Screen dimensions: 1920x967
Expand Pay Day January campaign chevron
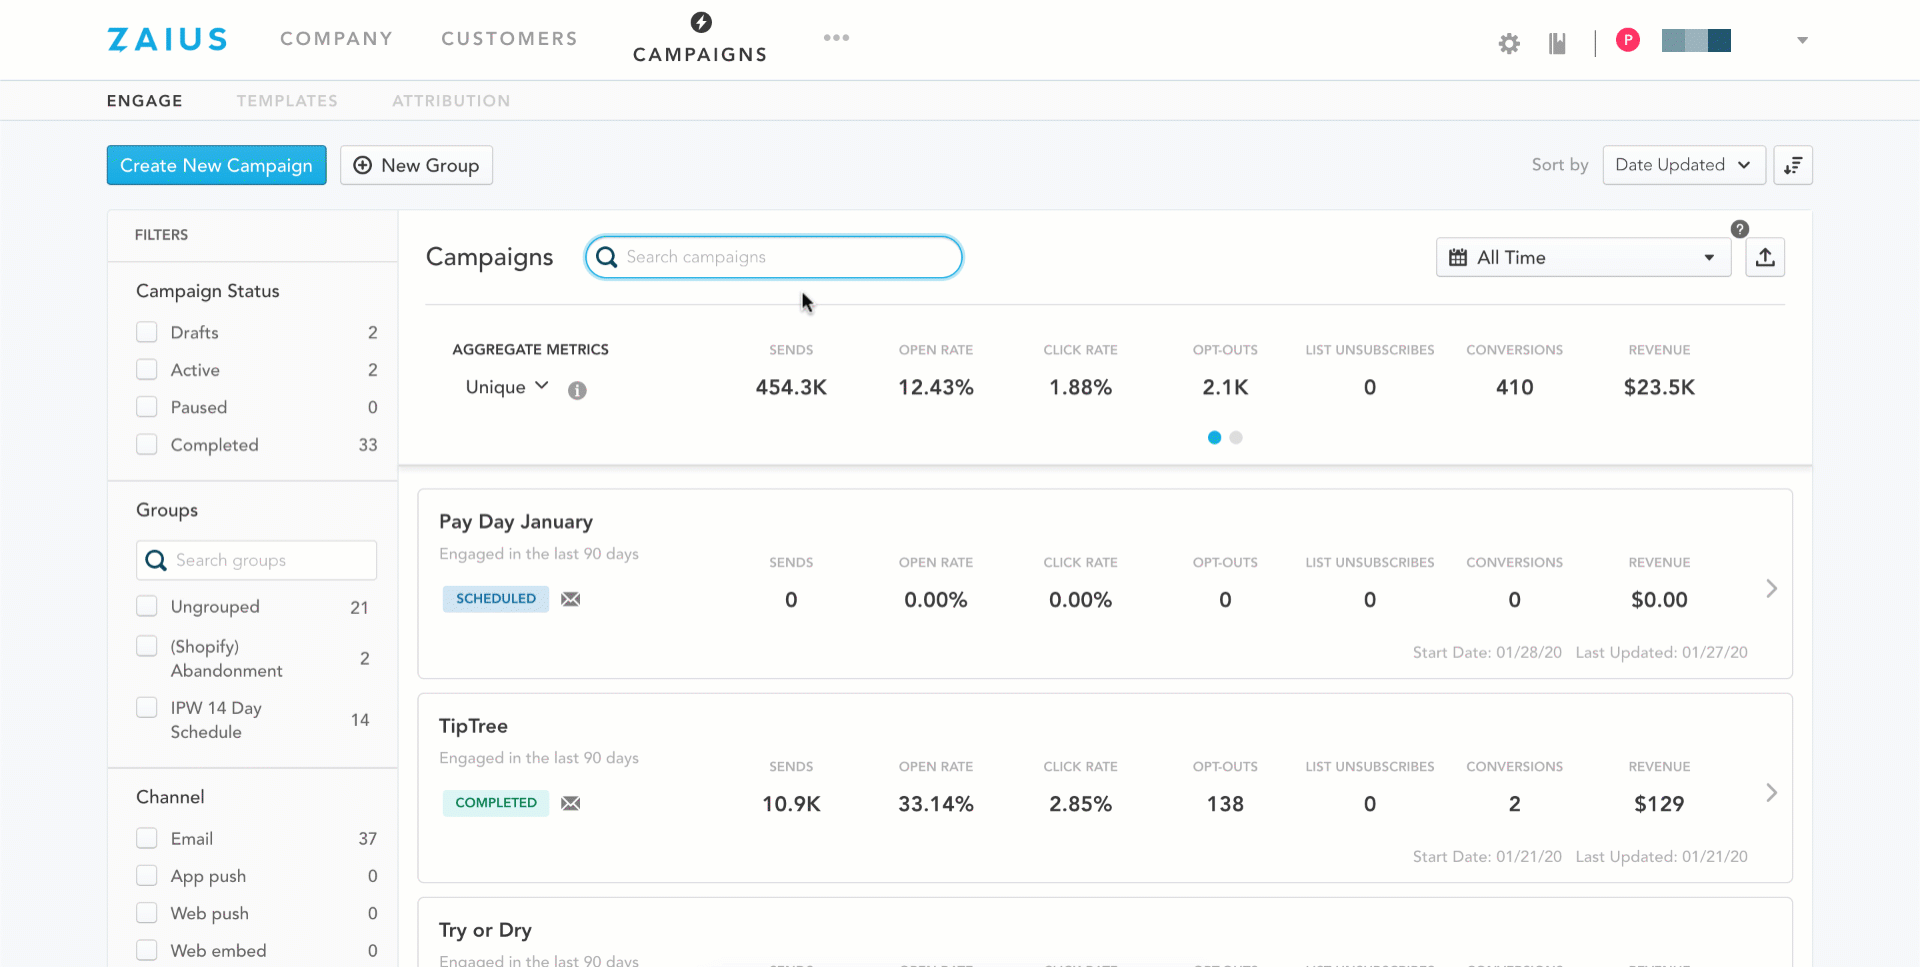click(1771, 588)
